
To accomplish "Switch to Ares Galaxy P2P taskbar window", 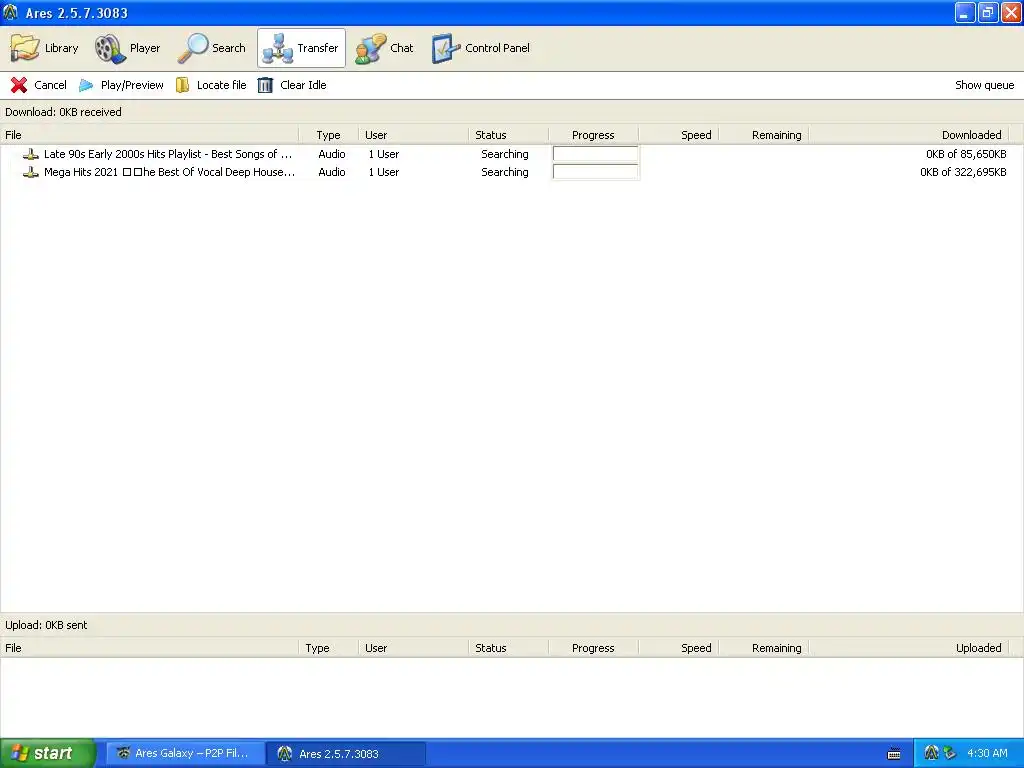I will tap(185, 753).
